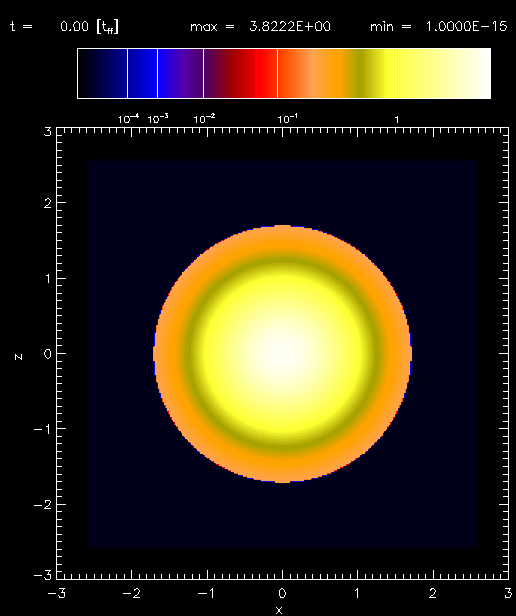Screen dimensions: 516x616
Task: Click the min value 1.0000E-15 text
Action: tap(466, 27)
